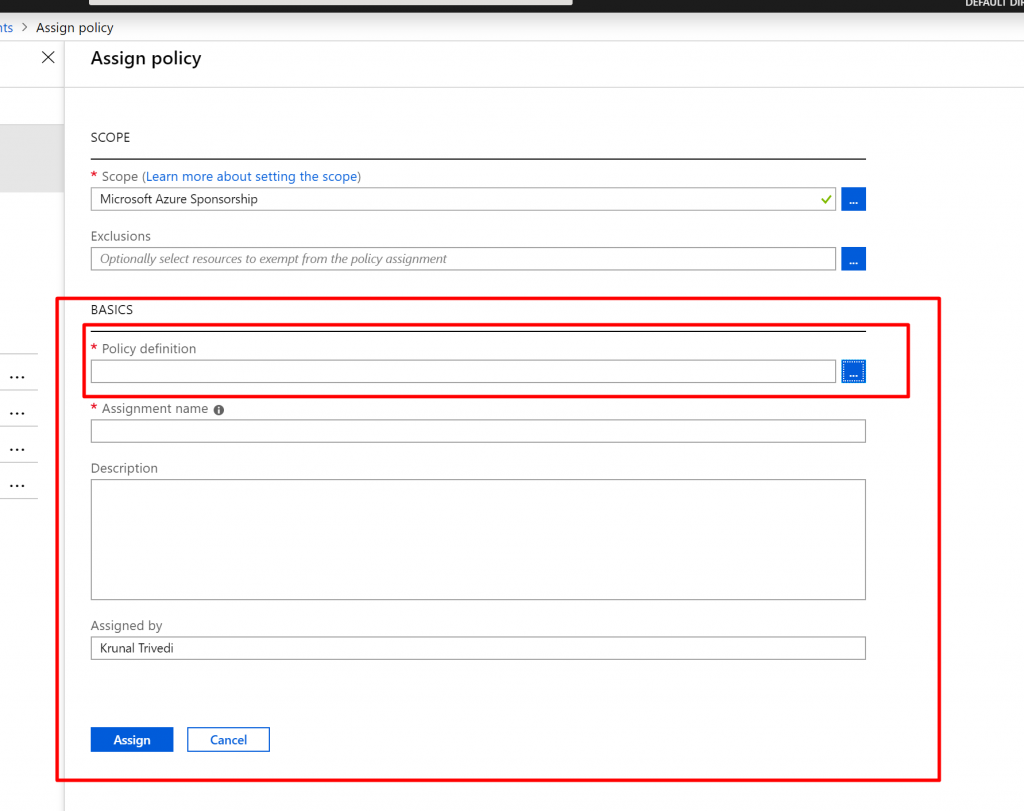
Task: Open third row's ellipsis menu in left list
Action: (17, 449)
